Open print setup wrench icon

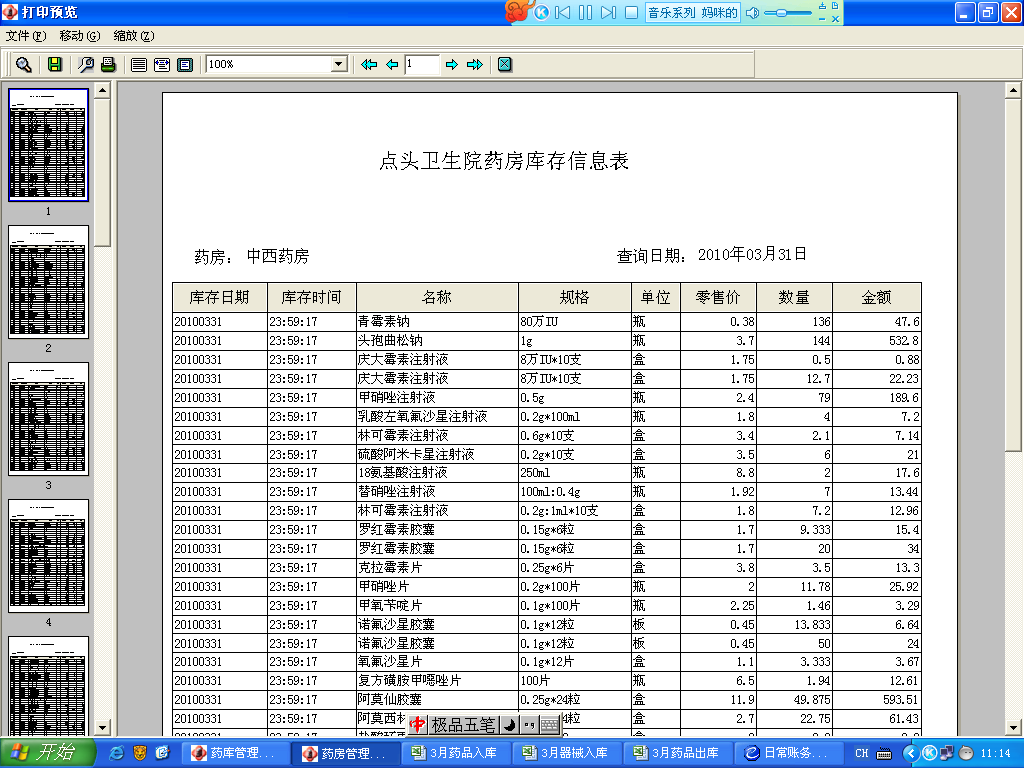click(x=86, y=65)
